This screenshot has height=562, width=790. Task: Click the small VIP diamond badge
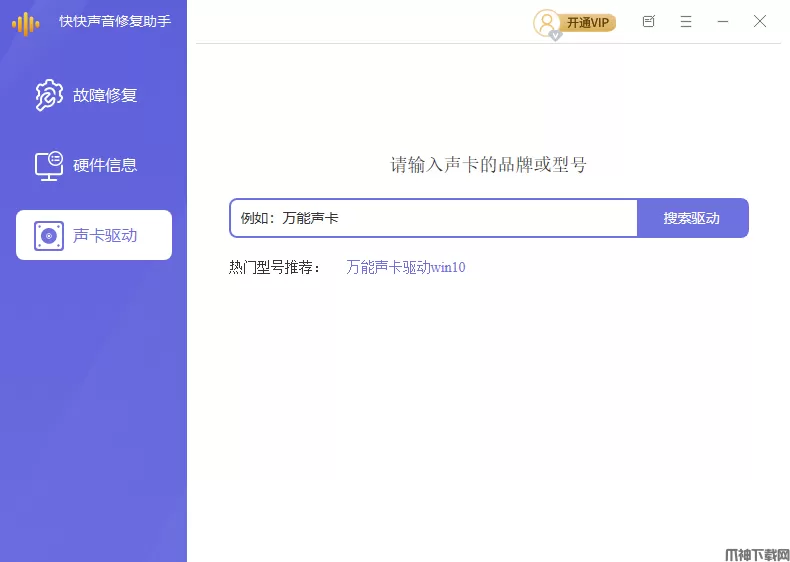click(x=555, y=35)
